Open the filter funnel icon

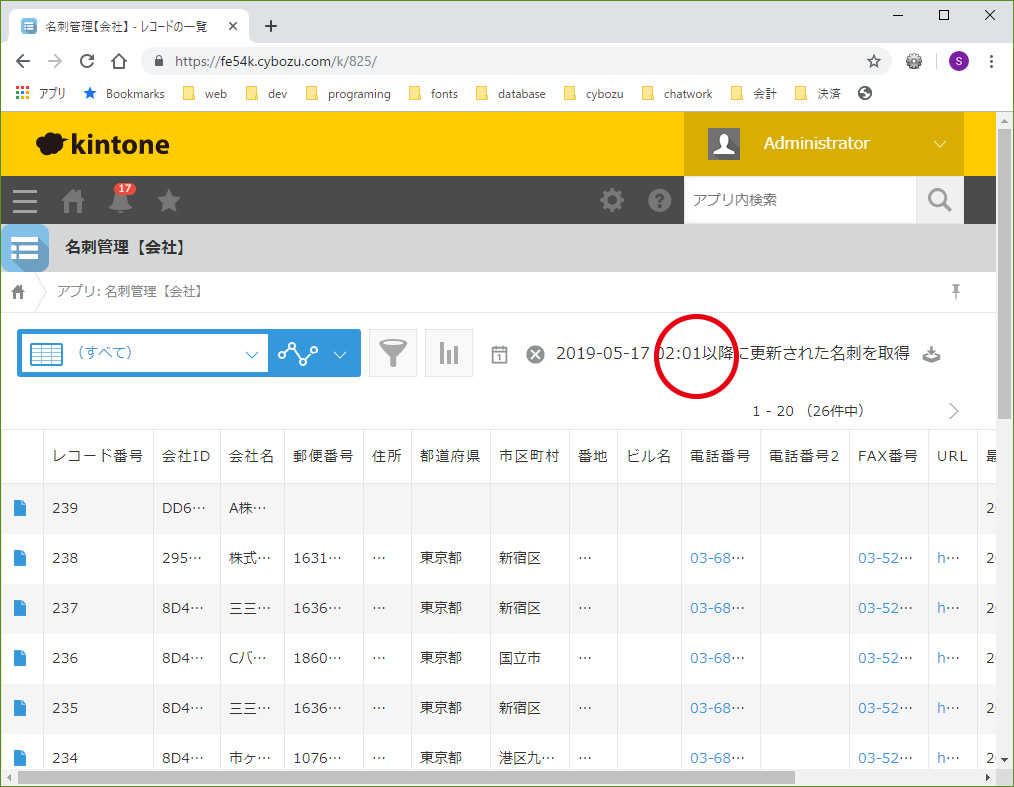[x=393, y=353]
